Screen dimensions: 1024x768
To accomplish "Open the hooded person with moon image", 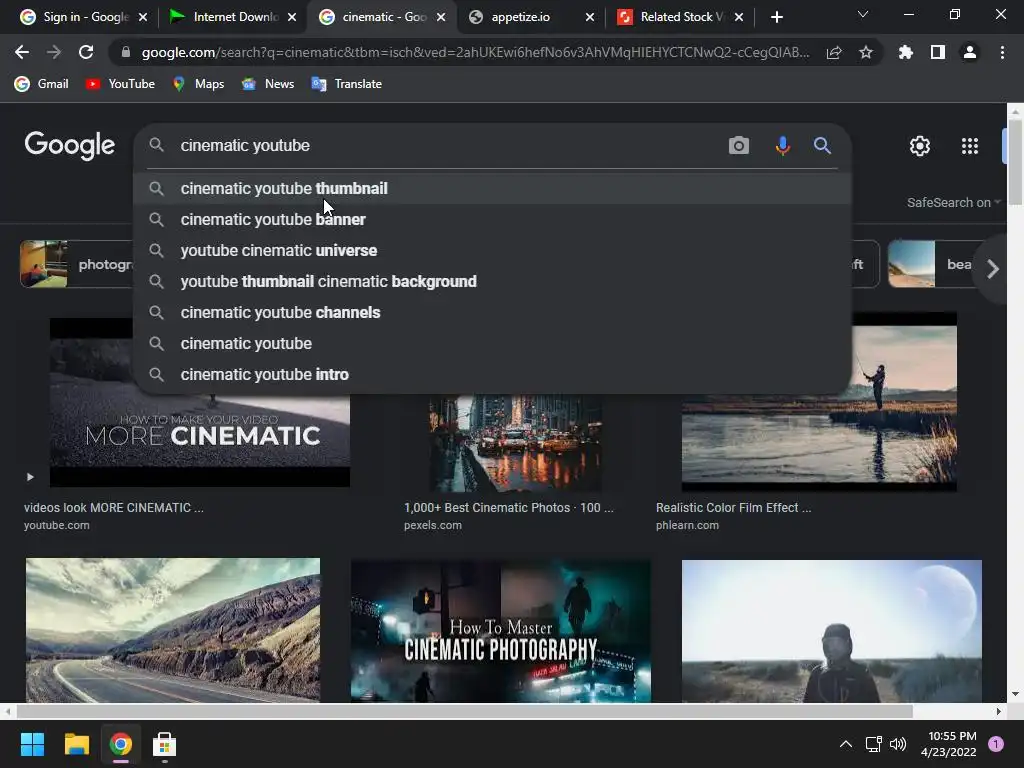I will pyautogui.click(x=831, y=631).
